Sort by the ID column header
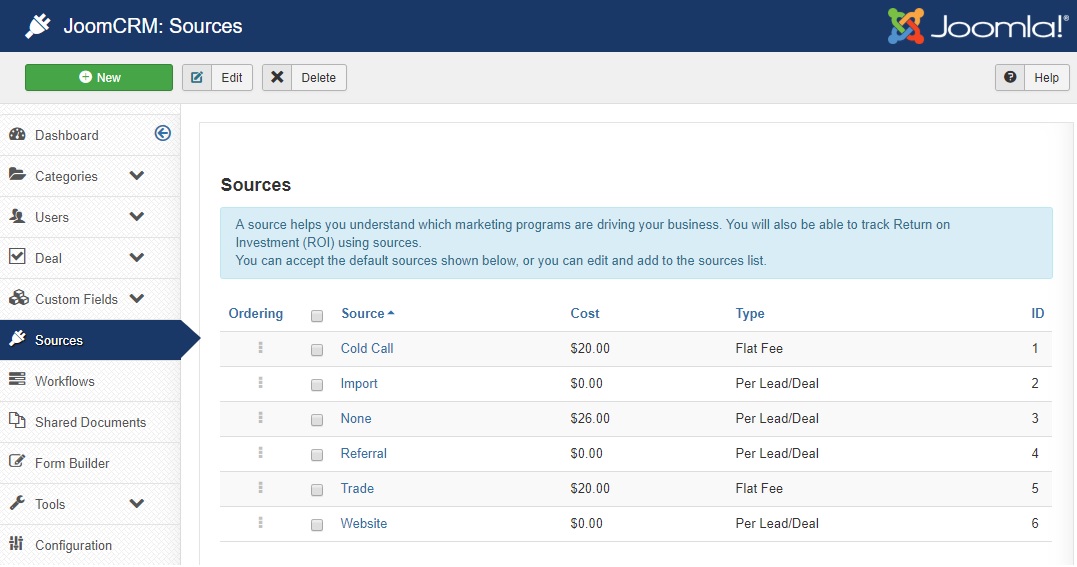The height and width of the screenshot is (567, 1077). [1037, 313]
